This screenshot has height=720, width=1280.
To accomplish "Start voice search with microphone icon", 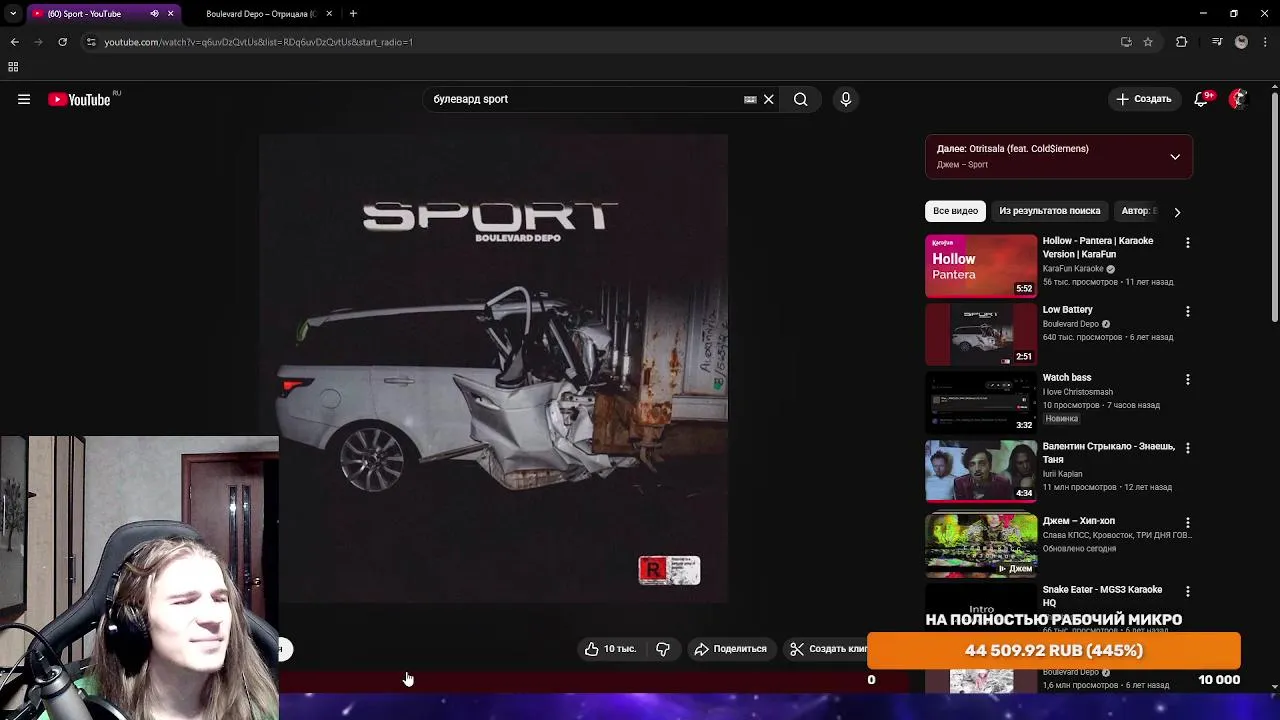I will point(846,99).
